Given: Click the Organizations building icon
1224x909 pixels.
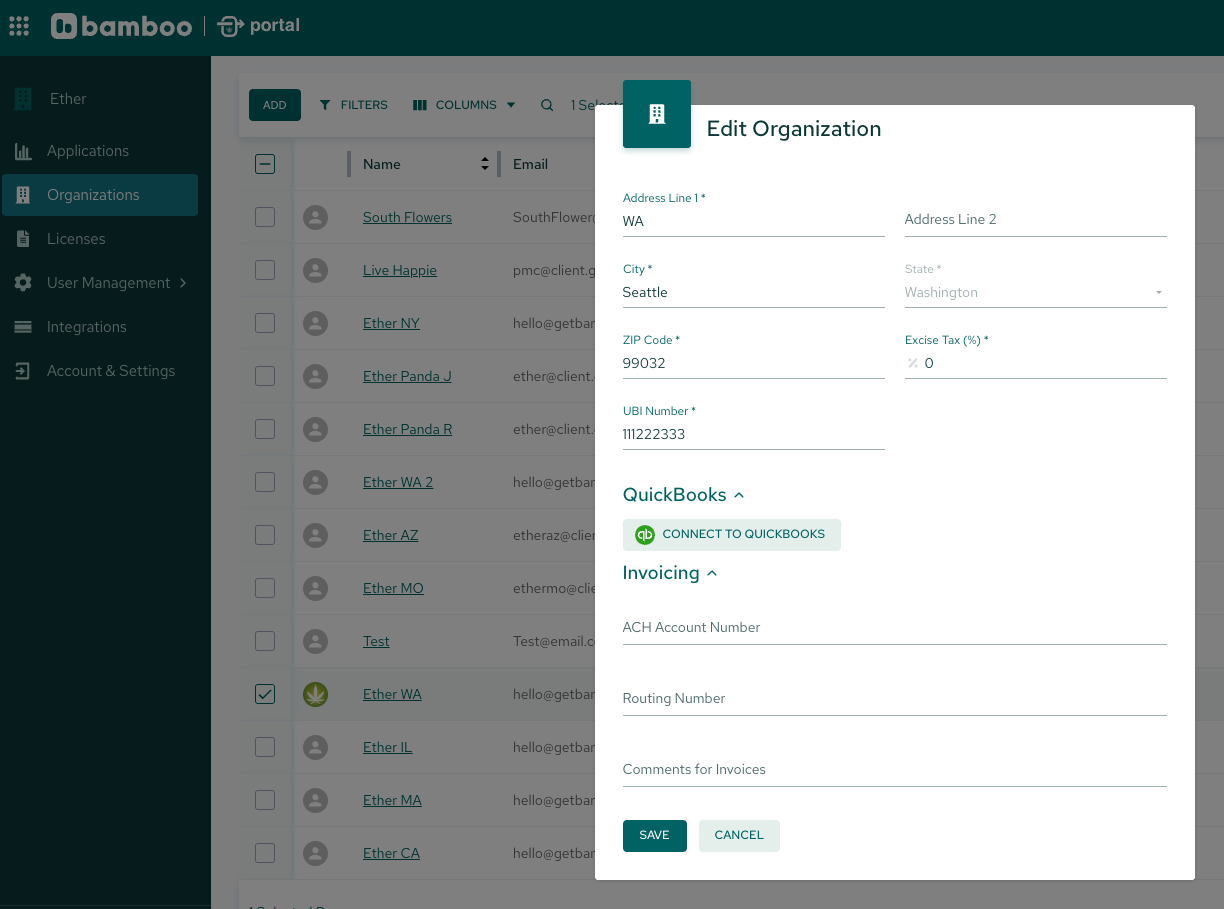Looking at the screenshot, I should point(23,195).
